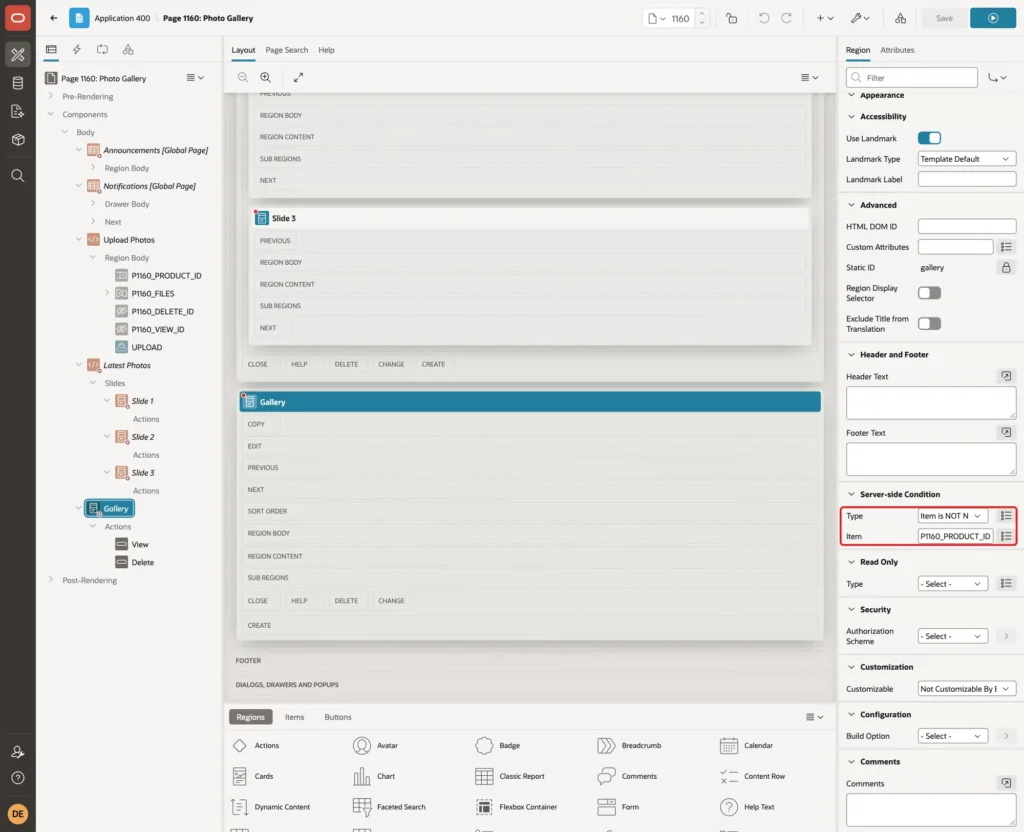Open the Custom Attributes list icon
The width and height of the screenshot is (1024, 832).
pos(1006,247)
